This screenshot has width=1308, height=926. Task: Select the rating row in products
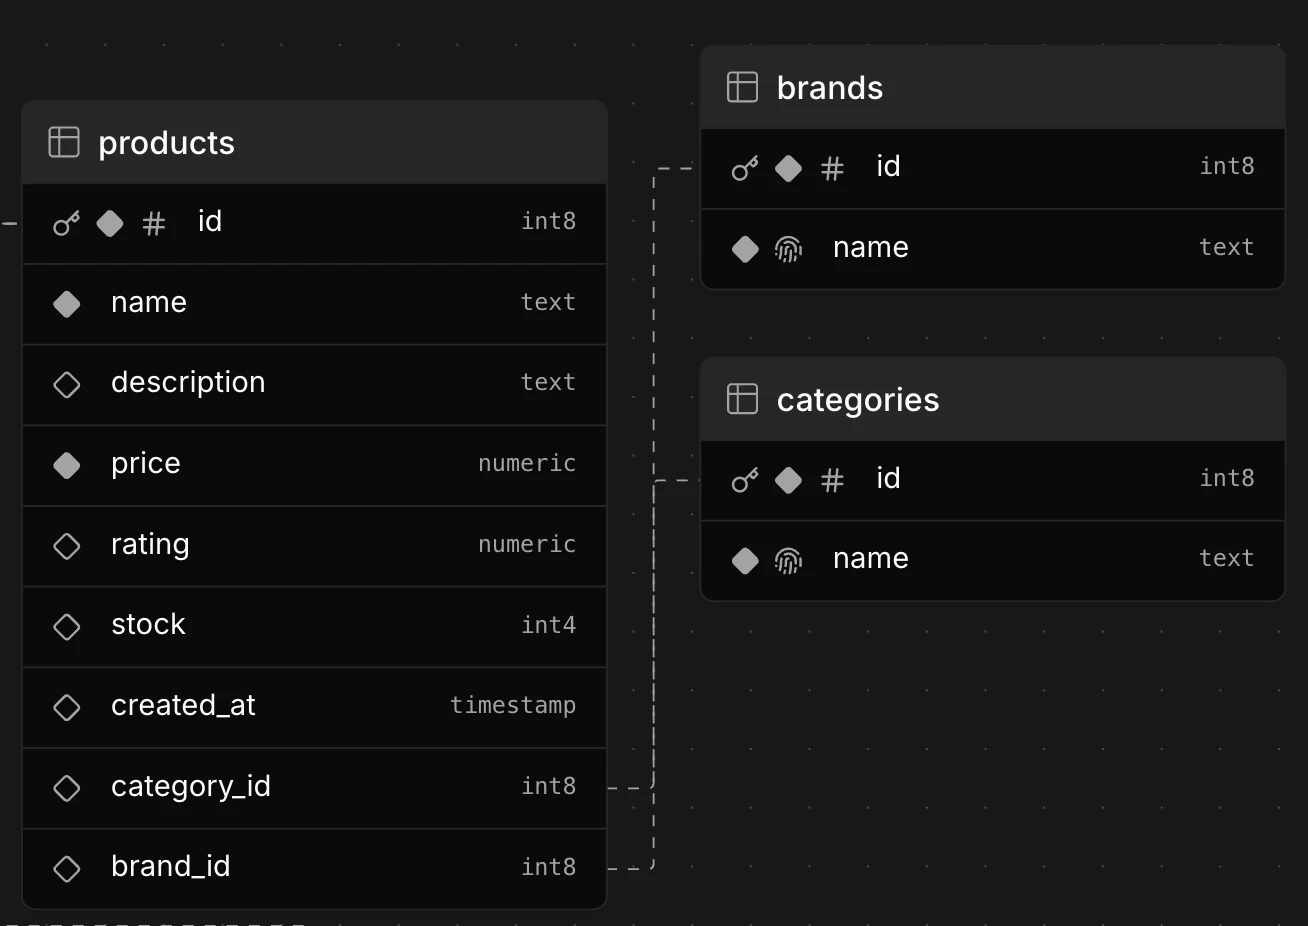pos(300,546)
